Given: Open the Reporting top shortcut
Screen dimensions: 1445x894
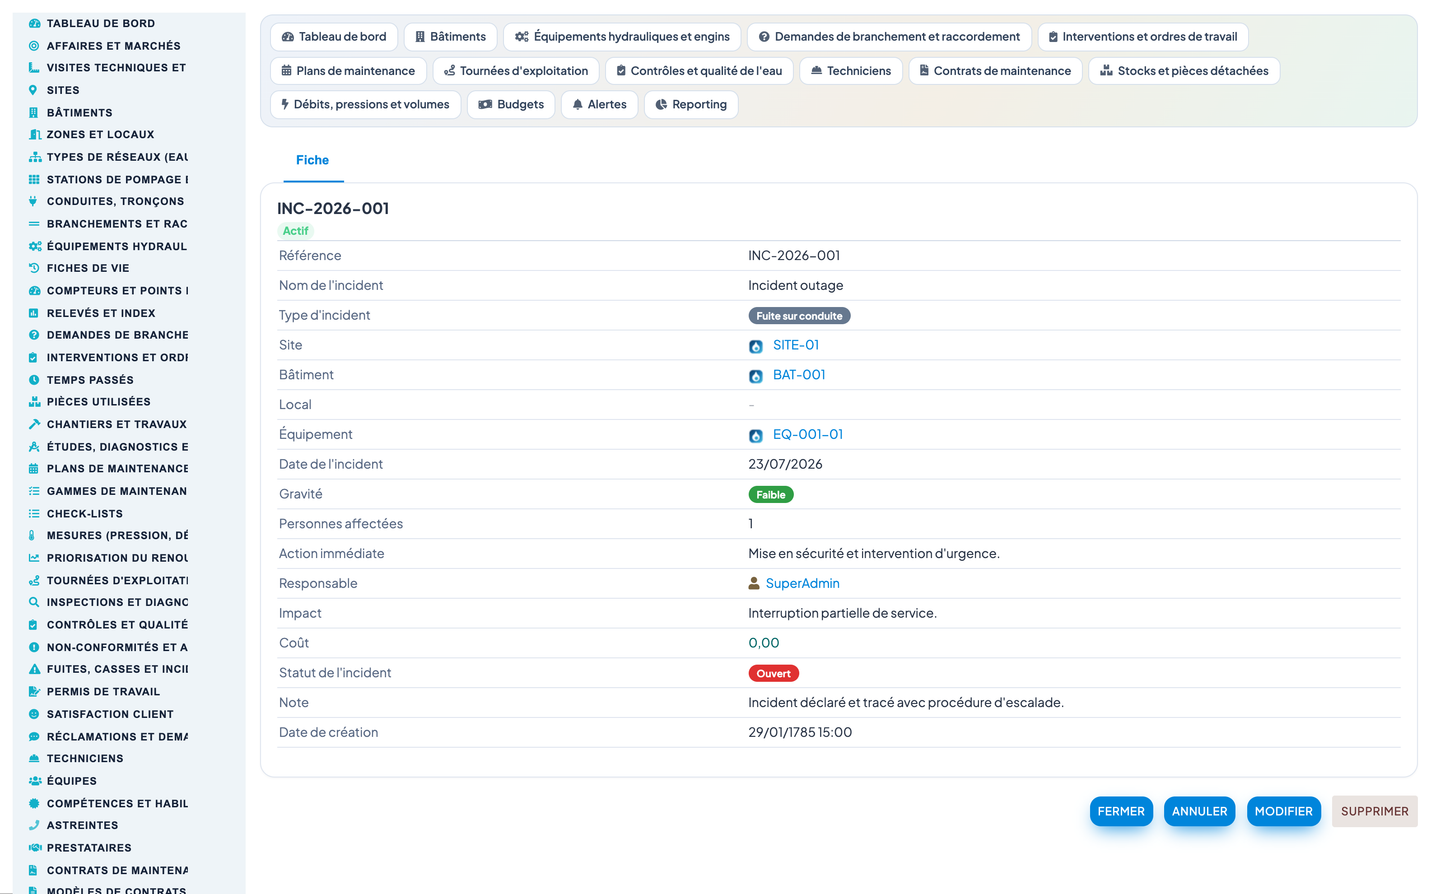Looking at the screenshot, I should point(691,104).
